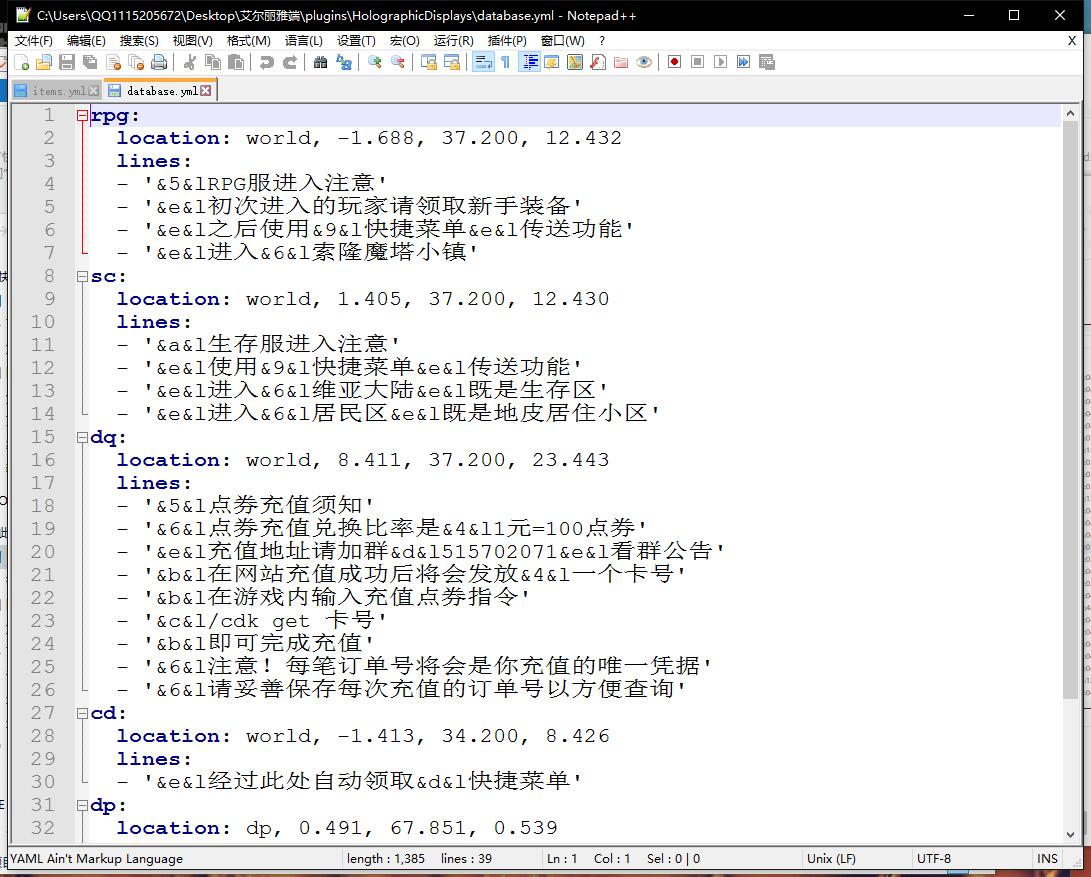The height and width of the screenshot is (877, 1091).
Task: Save the current file using the toolbar
Action: tap(67, 63)
